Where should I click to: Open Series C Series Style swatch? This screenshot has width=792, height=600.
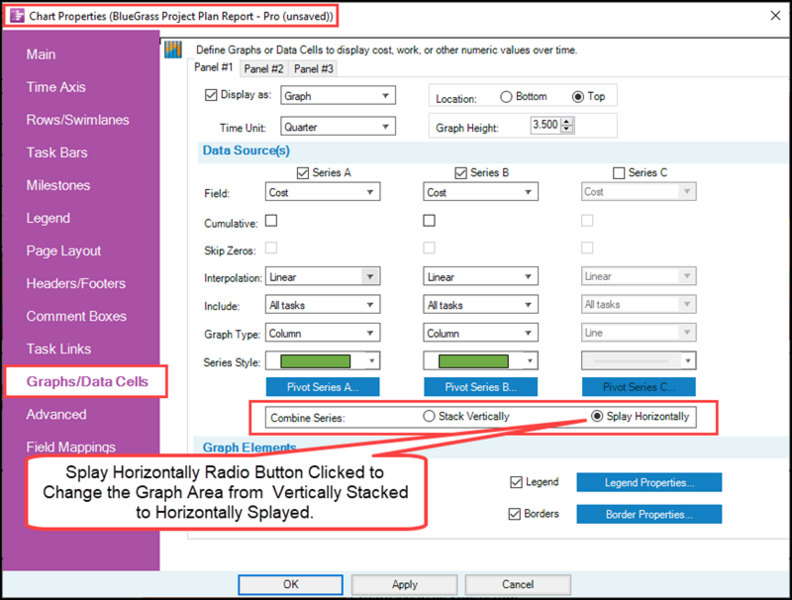[638, 361]
